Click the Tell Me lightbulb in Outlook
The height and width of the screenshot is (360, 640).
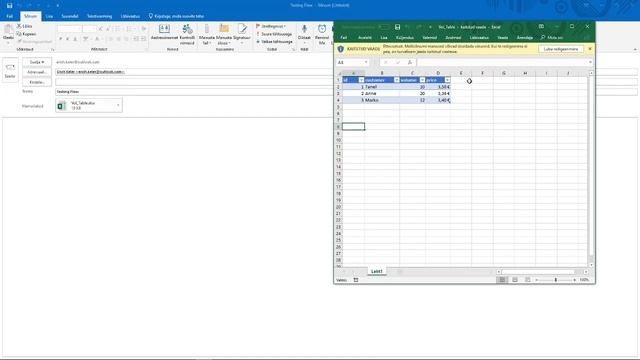(x=151, y=16)
